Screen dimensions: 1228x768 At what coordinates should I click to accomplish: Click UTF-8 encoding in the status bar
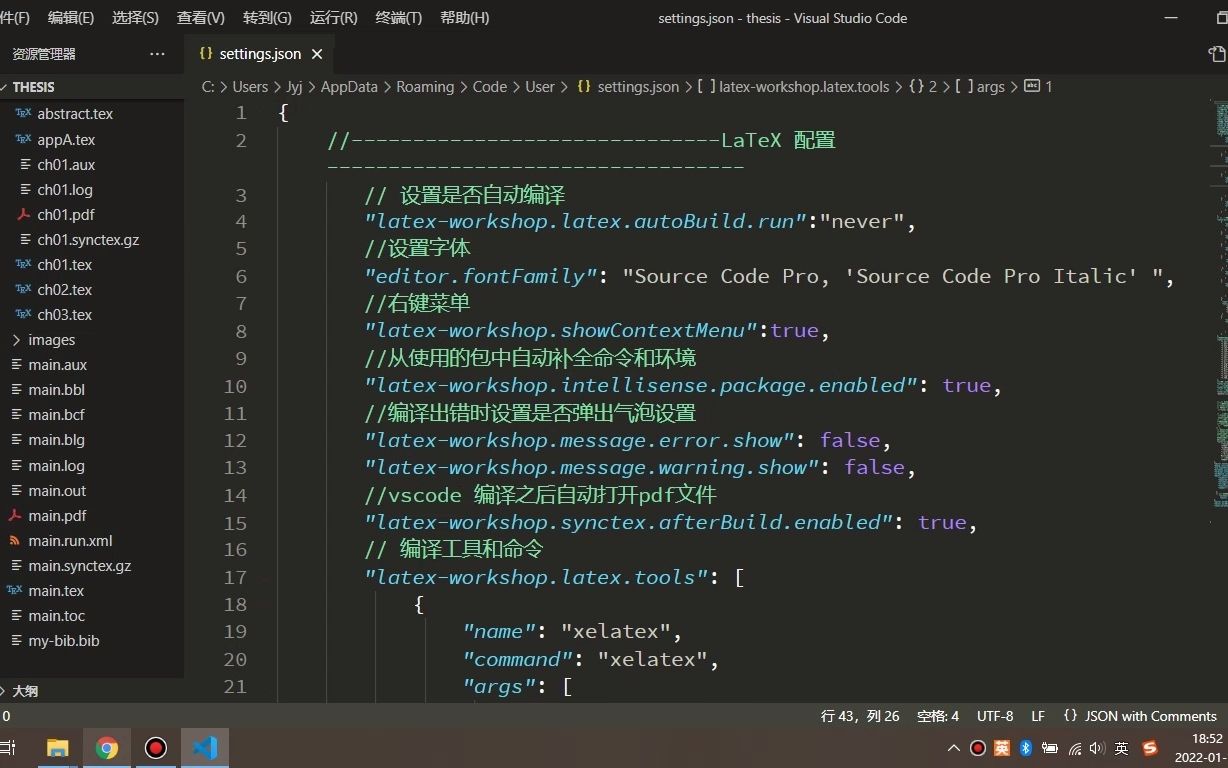click(x=995, y=716)
